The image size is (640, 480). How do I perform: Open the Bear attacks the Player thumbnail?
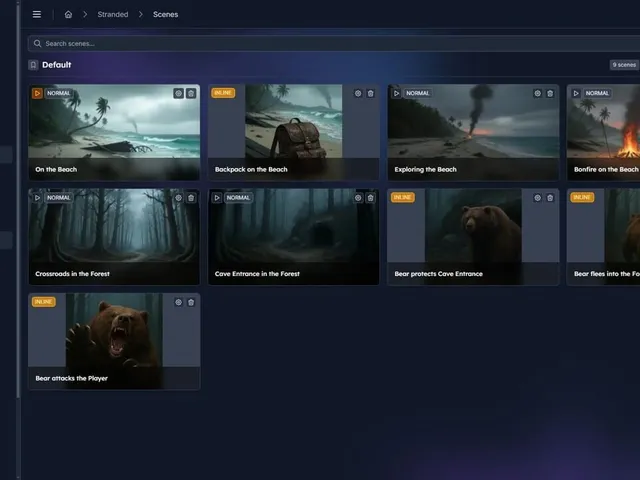(x=114, y=330)
